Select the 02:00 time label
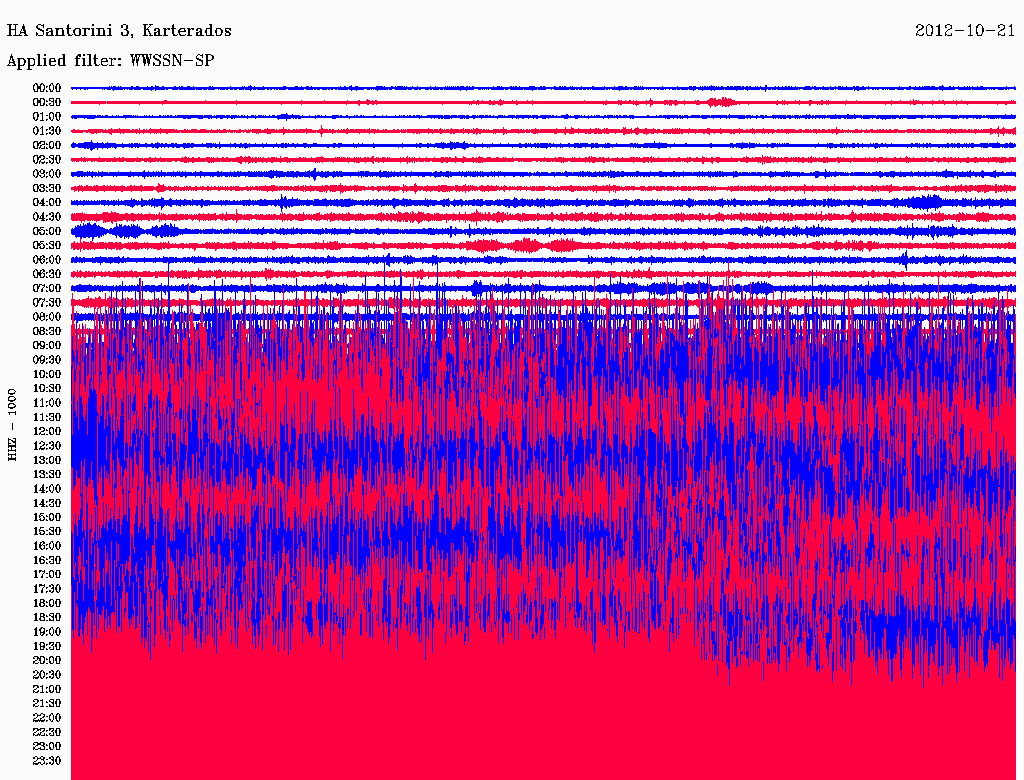 click(x=47, y=145)
